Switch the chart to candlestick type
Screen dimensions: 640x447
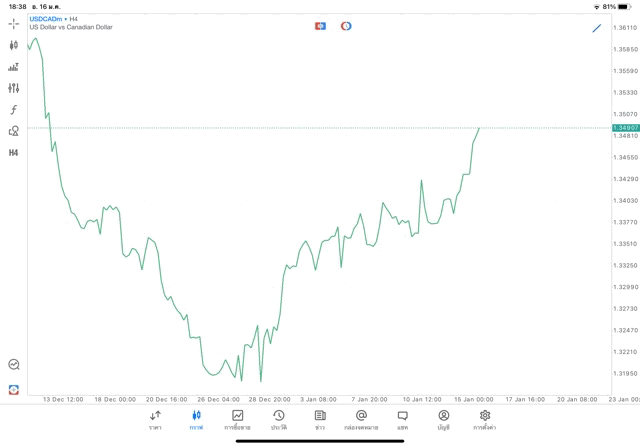click(x=14, y=45)
